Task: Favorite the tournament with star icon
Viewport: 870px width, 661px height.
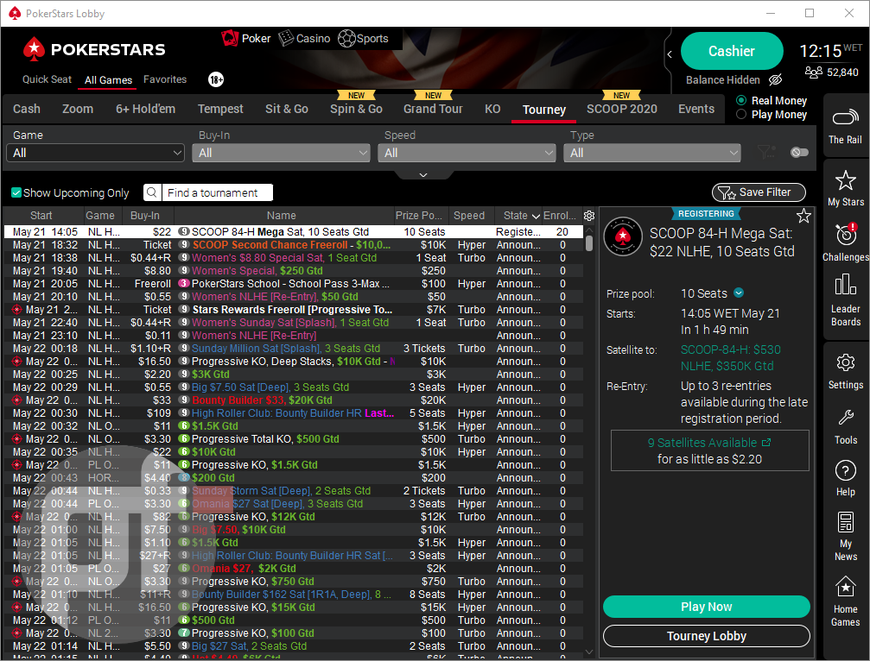Action: [803, 216]
